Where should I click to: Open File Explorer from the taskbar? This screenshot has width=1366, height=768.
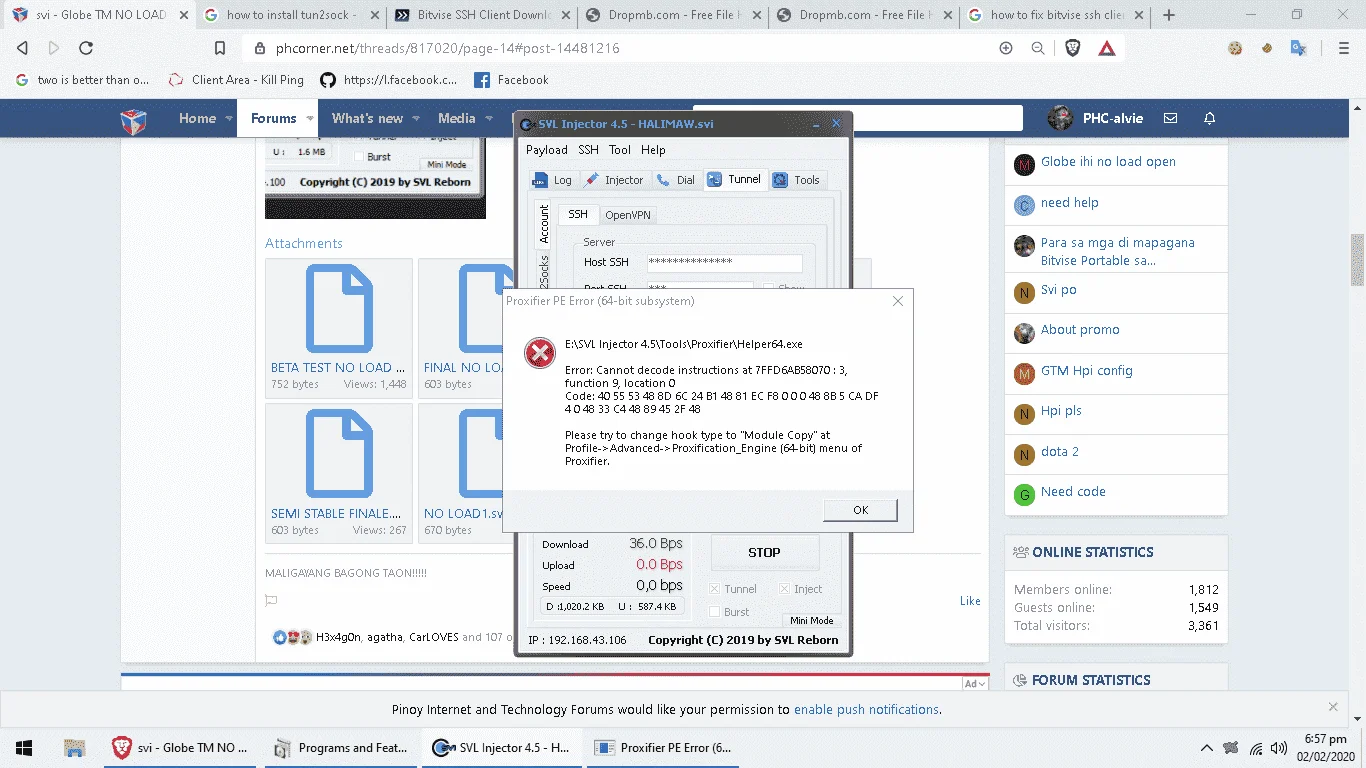click(x=74, y=748)
